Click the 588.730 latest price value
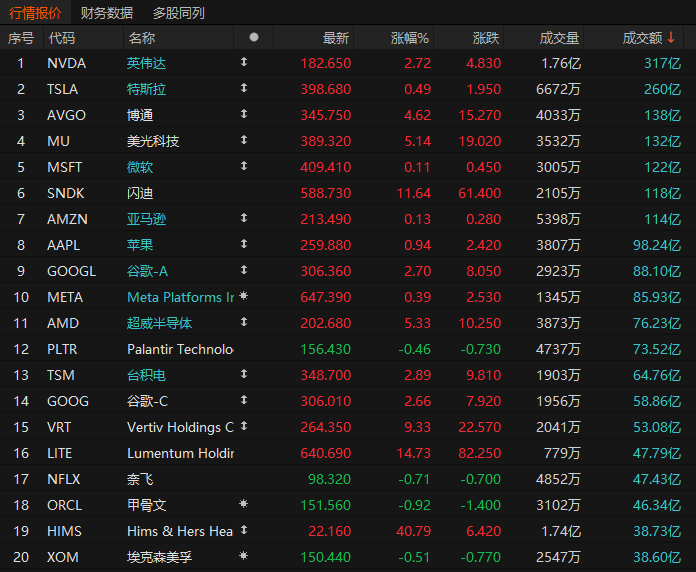The height and width of the screenshot is (572, 696). tap(325, 193)
